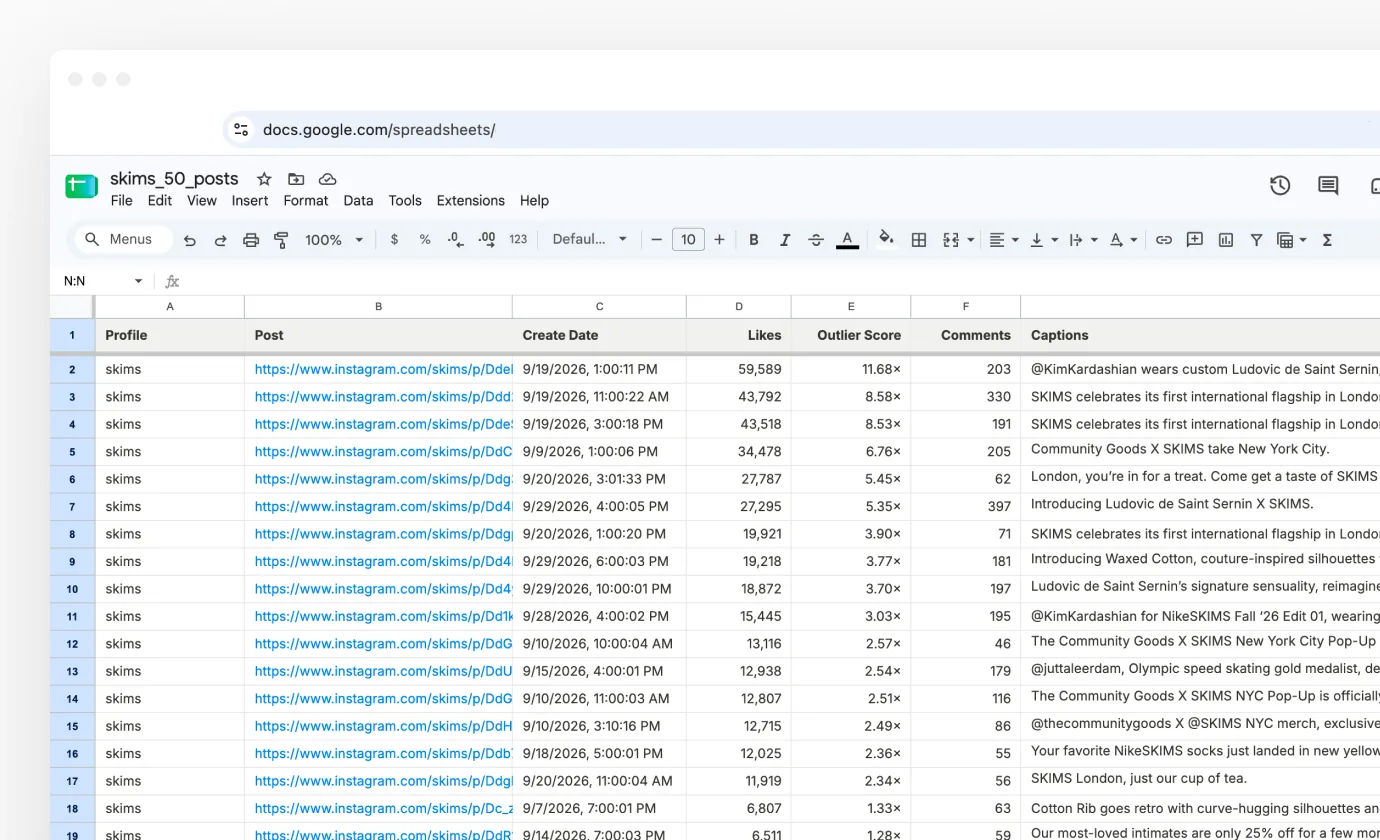Open the font family dropdown

(589, 239)
